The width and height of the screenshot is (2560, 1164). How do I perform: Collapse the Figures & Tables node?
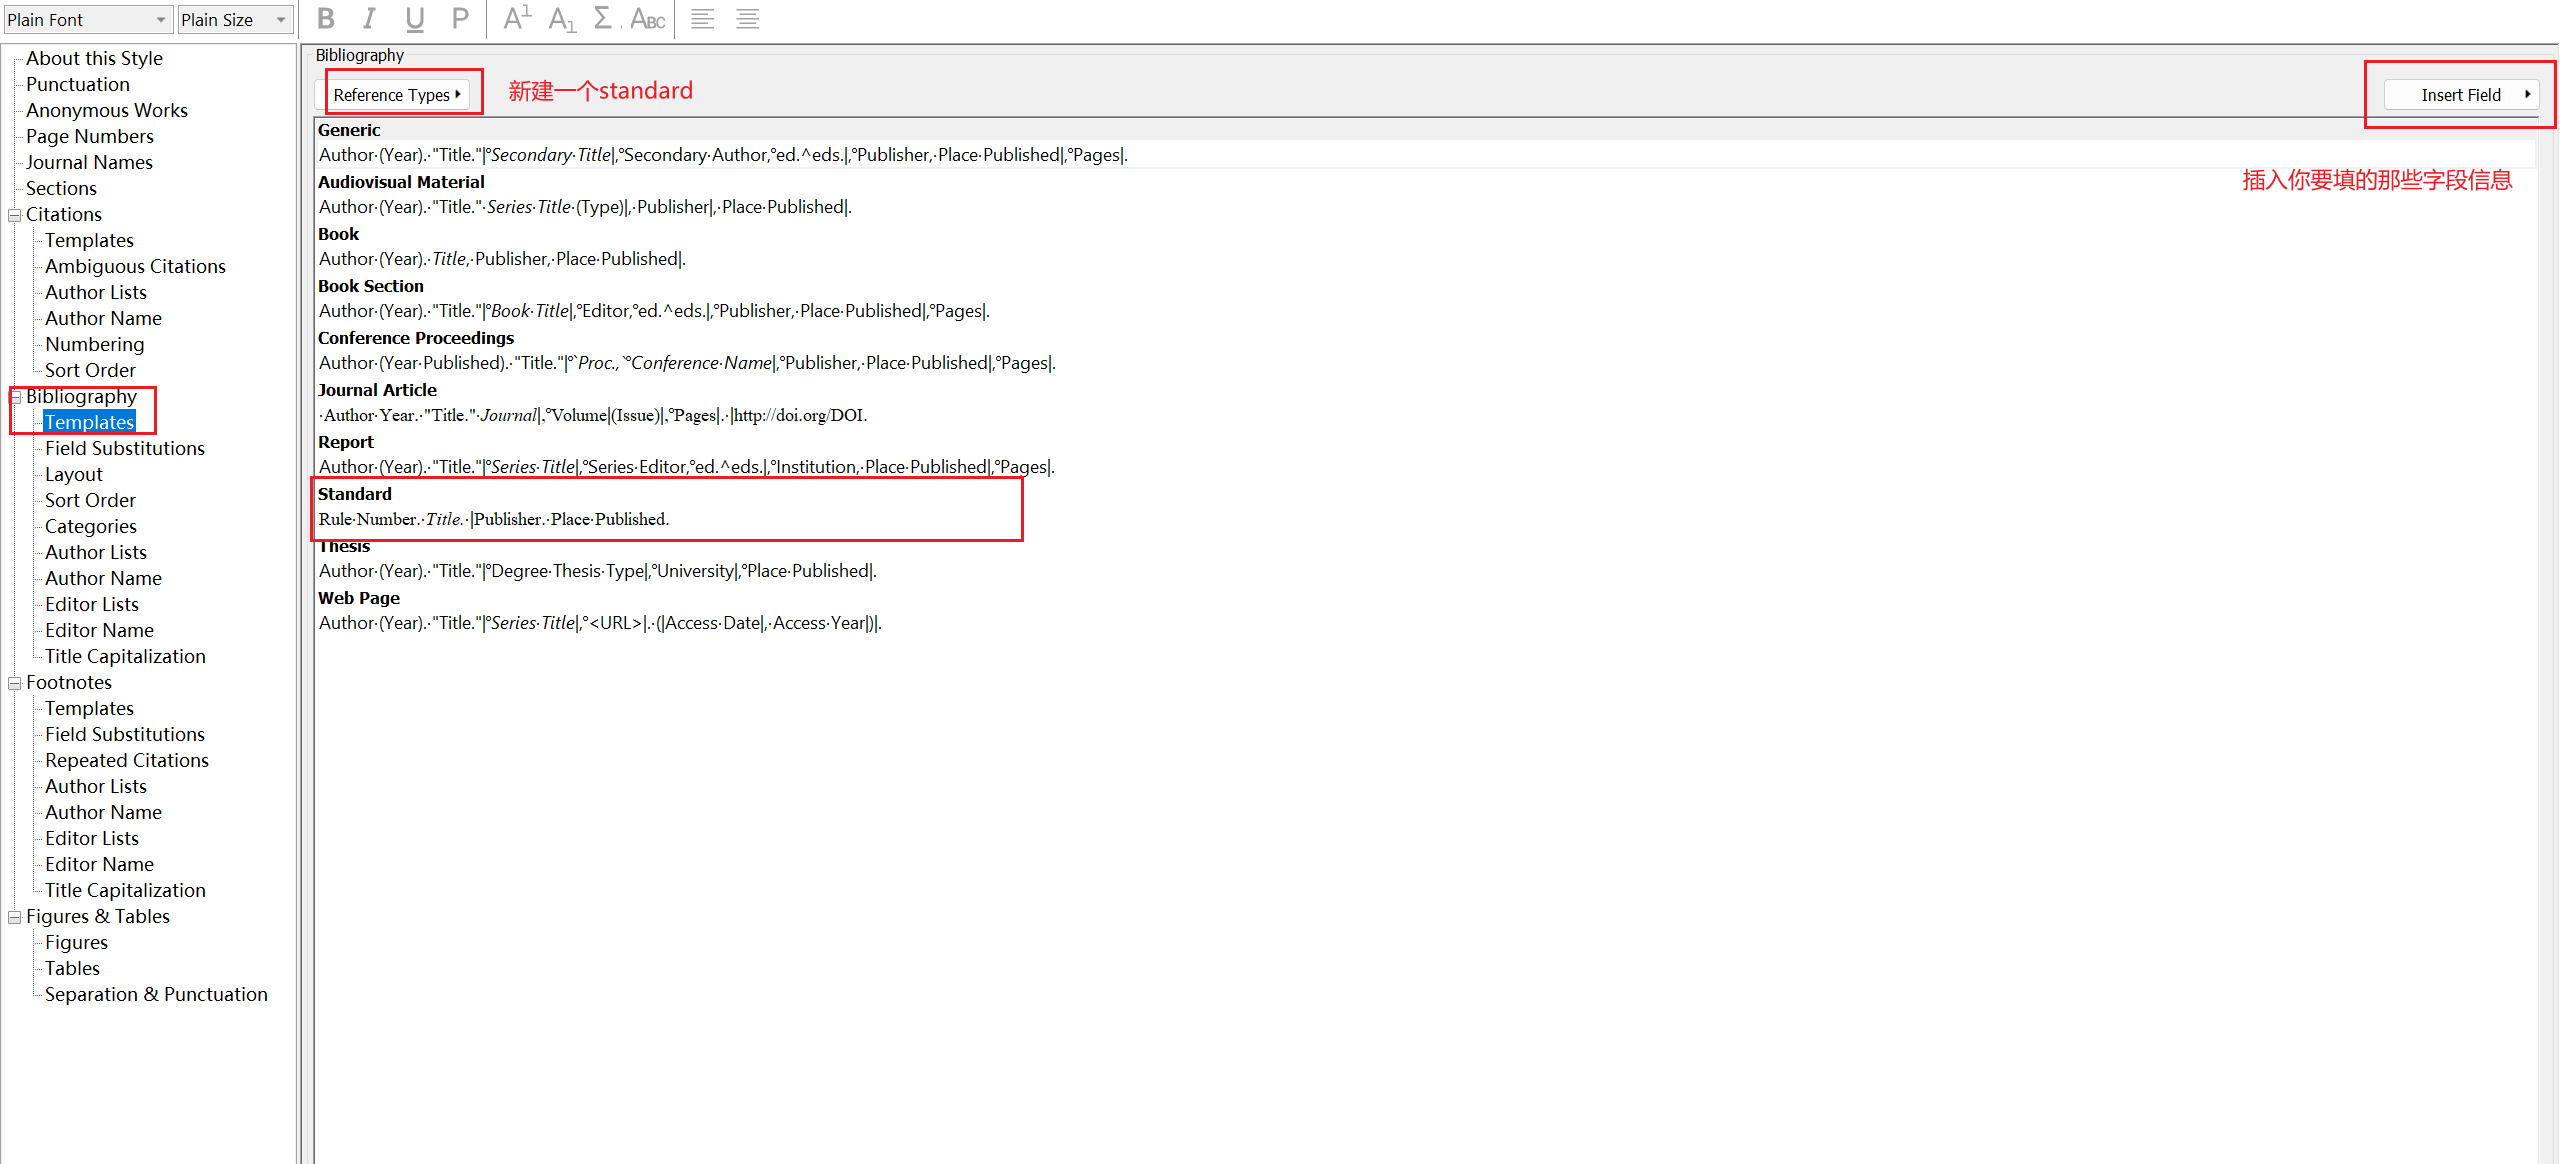pos(15,917)
